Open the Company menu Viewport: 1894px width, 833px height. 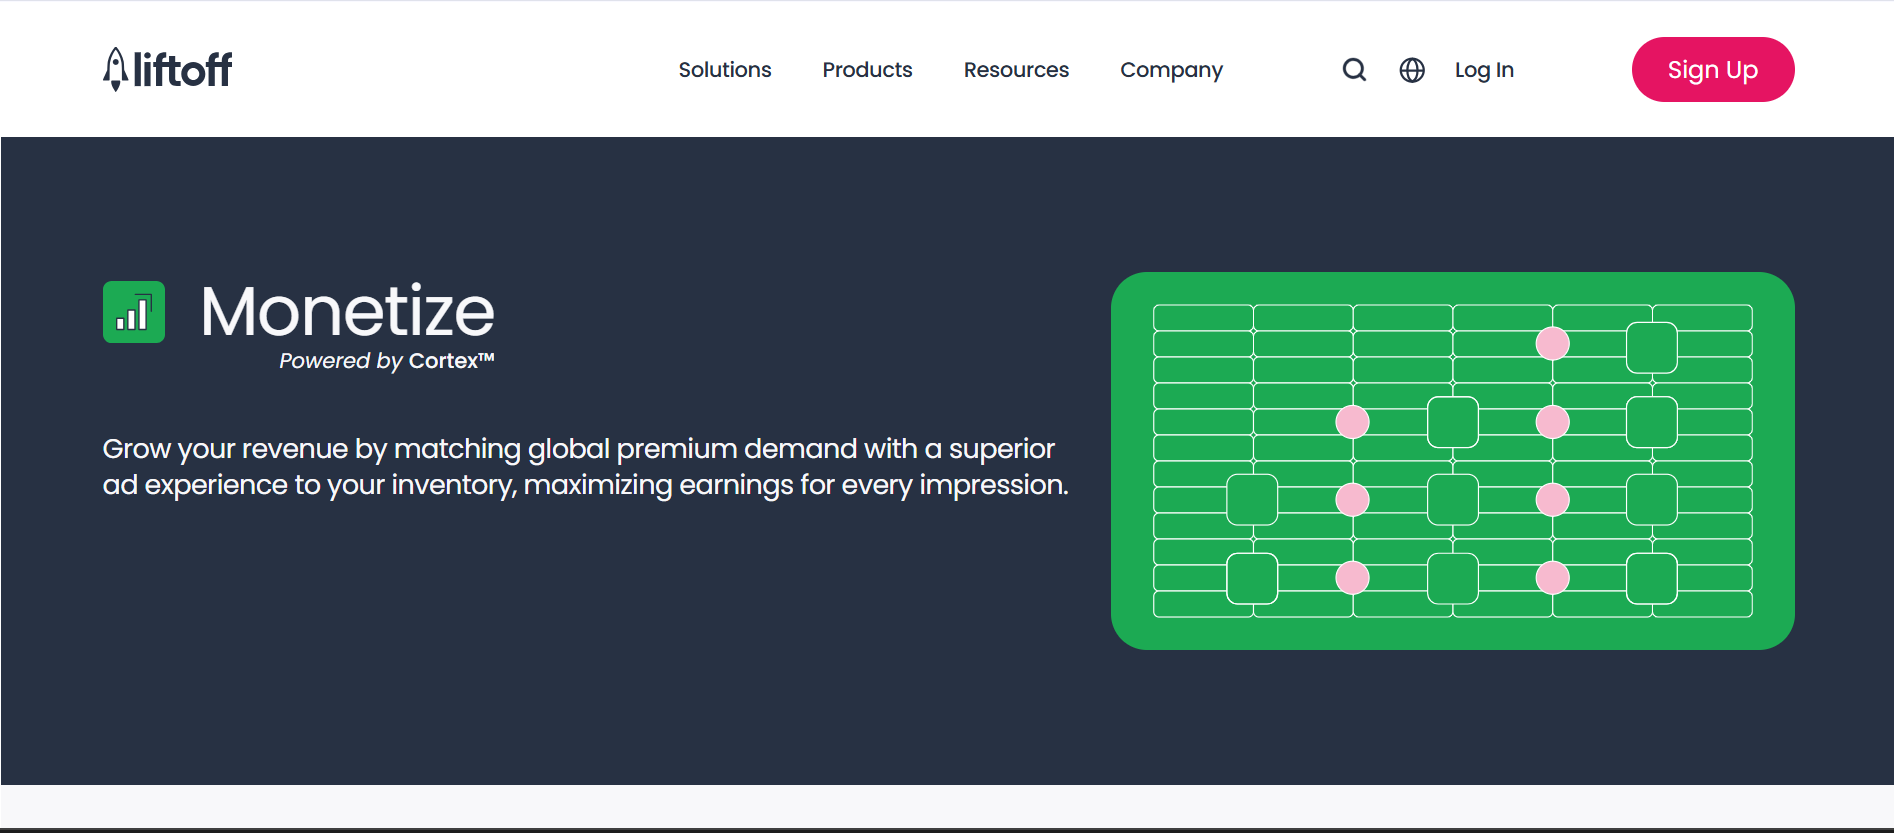click(1171, 70)
